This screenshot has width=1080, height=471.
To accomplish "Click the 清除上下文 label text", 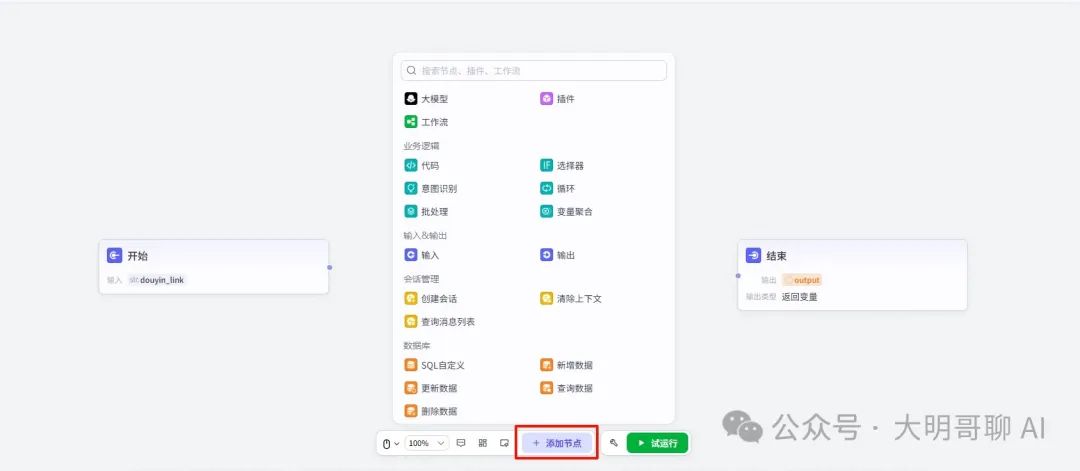I will pos(579,300).
